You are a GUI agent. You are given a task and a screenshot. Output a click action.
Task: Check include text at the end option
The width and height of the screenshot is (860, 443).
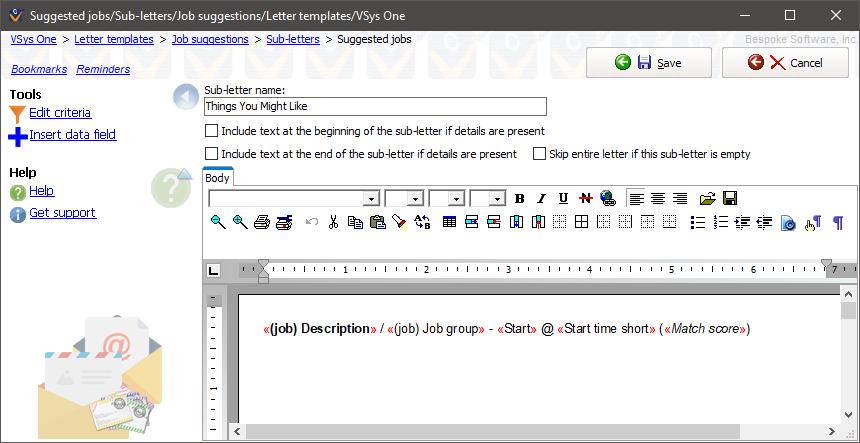pyautogui.click(x=211, y=154)
